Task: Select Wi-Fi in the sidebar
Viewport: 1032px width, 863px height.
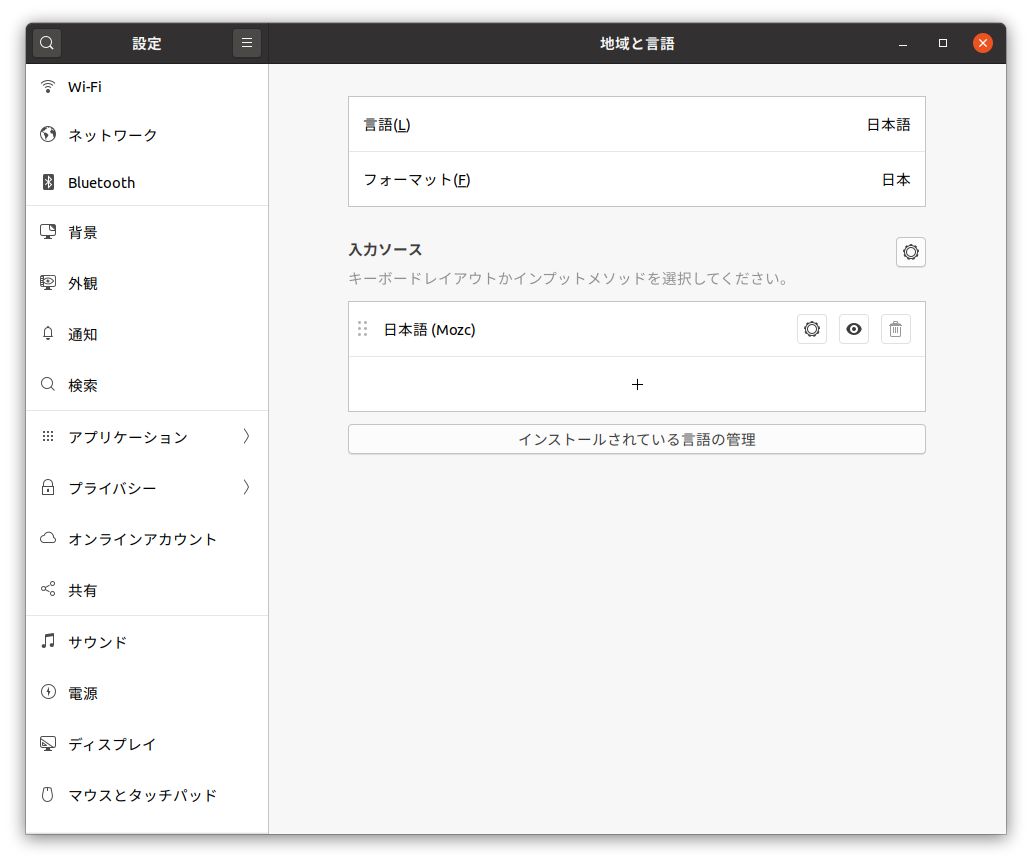Action: click(85, 87)
